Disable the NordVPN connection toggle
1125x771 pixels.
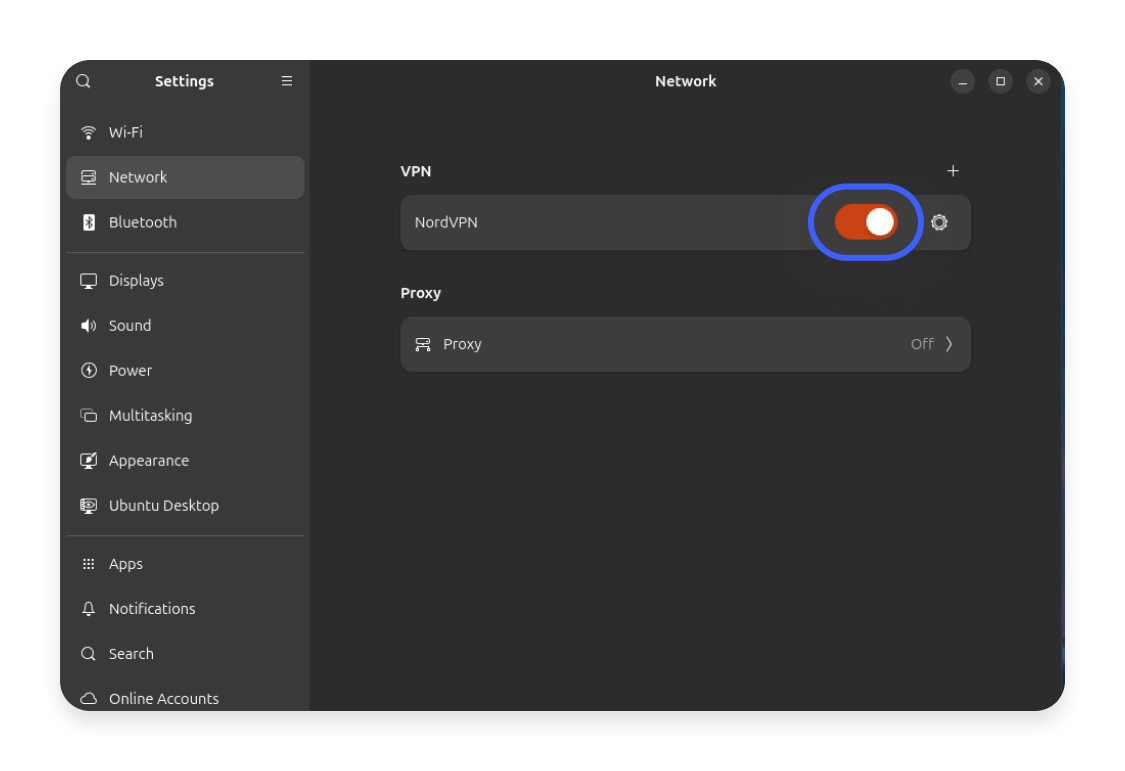click(x=865, y=222)
